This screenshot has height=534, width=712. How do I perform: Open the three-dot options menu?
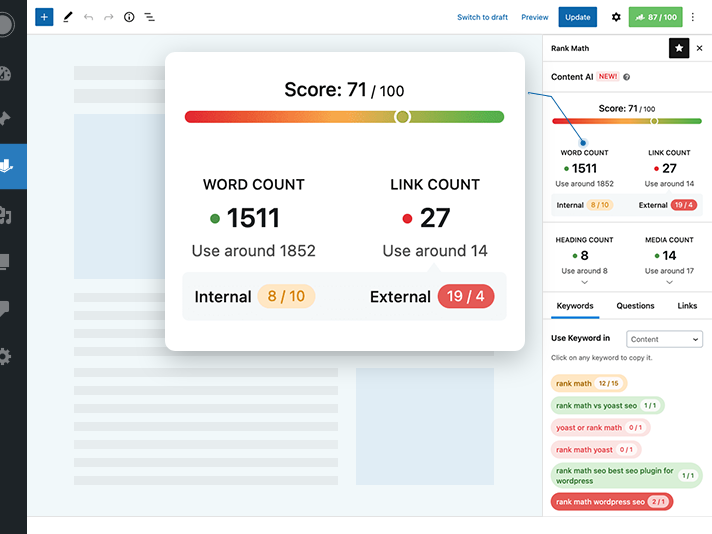click(692, 17)
